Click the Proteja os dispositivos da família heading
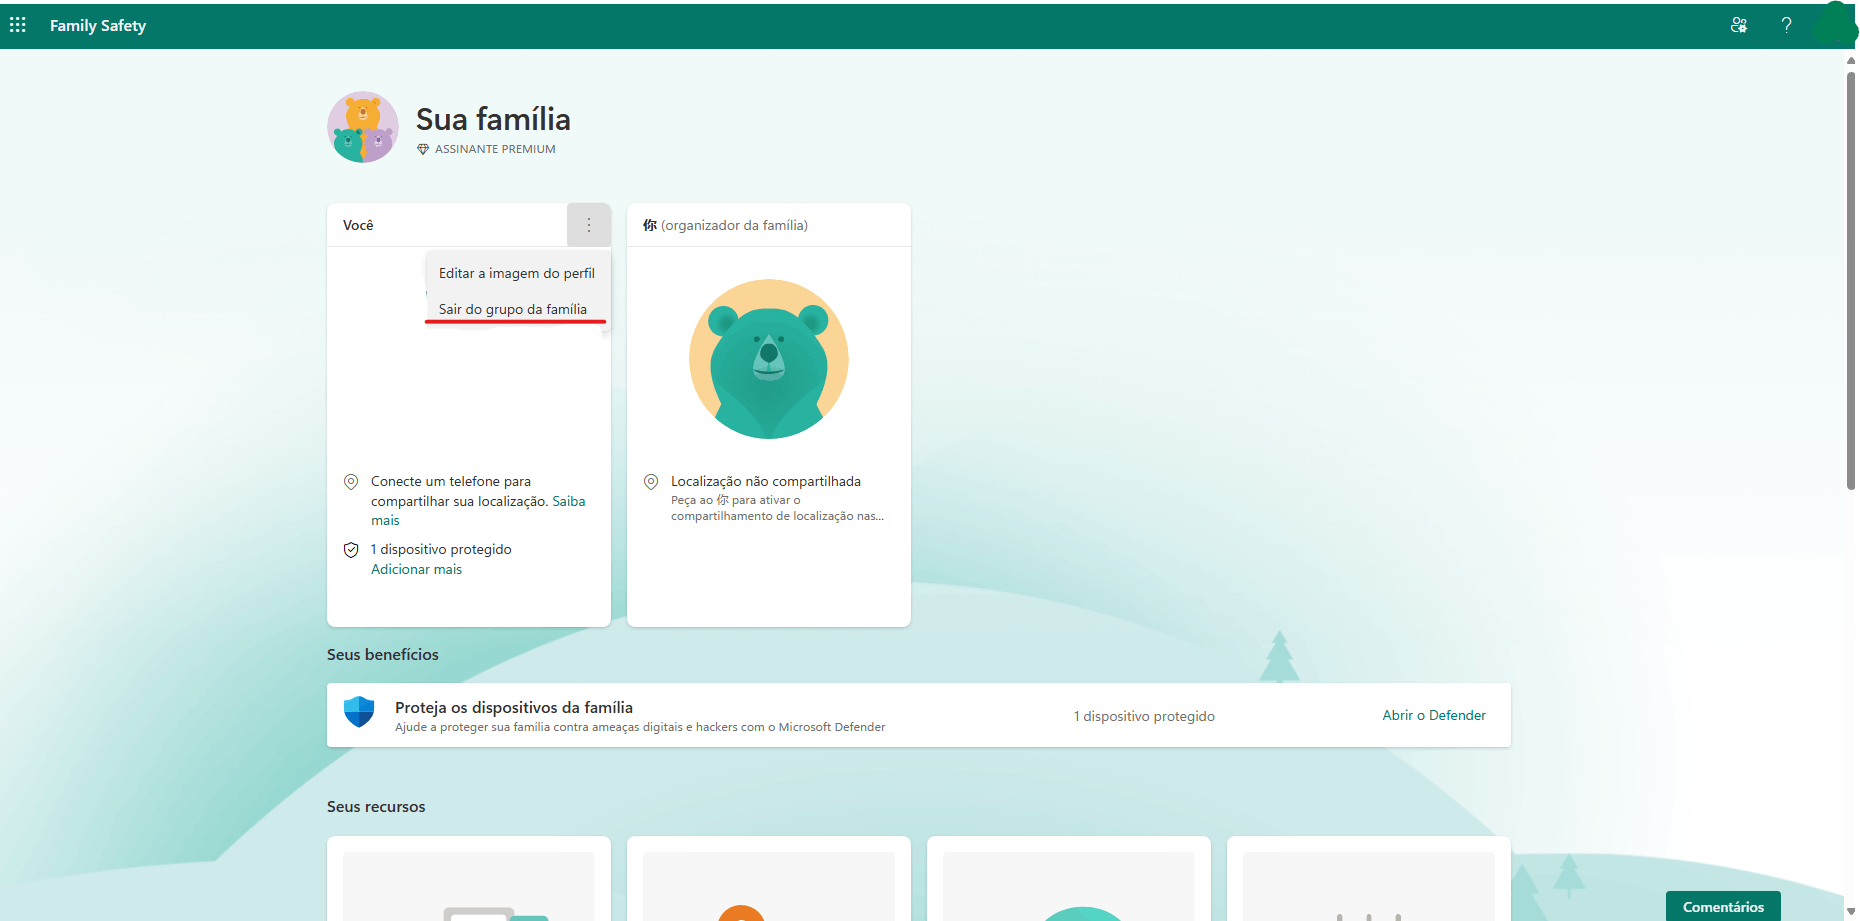This screenshot has height=921, width=1860. click(x=514, y=707)
